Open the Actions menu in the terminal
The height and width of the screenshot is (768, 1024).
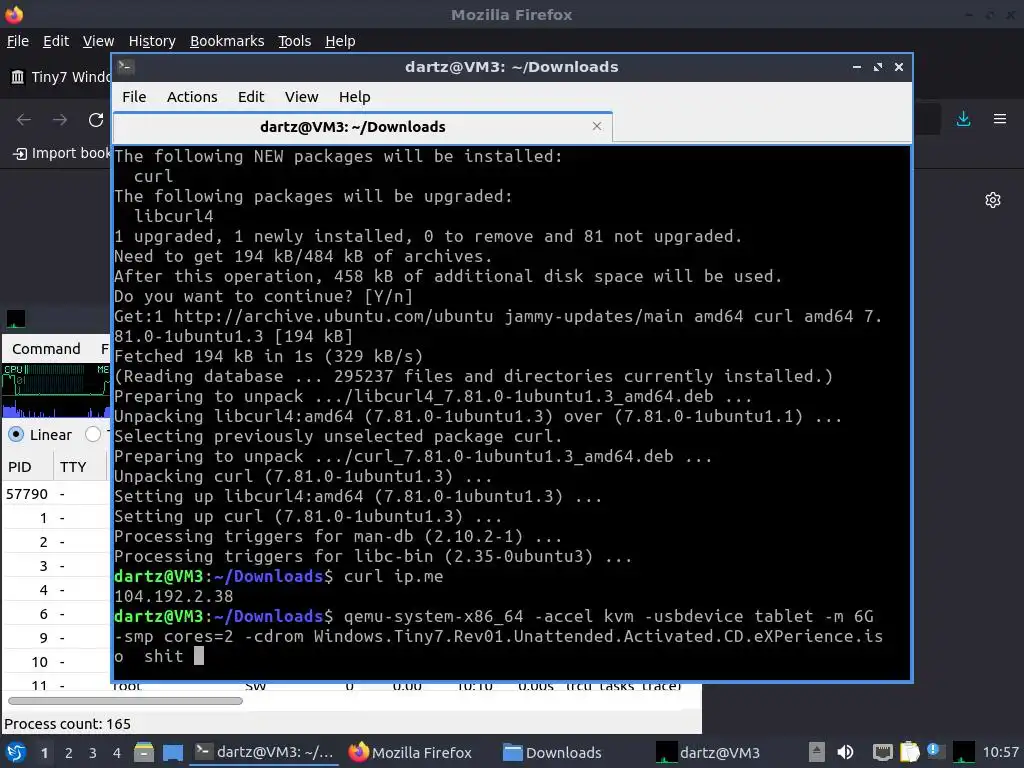192,97
